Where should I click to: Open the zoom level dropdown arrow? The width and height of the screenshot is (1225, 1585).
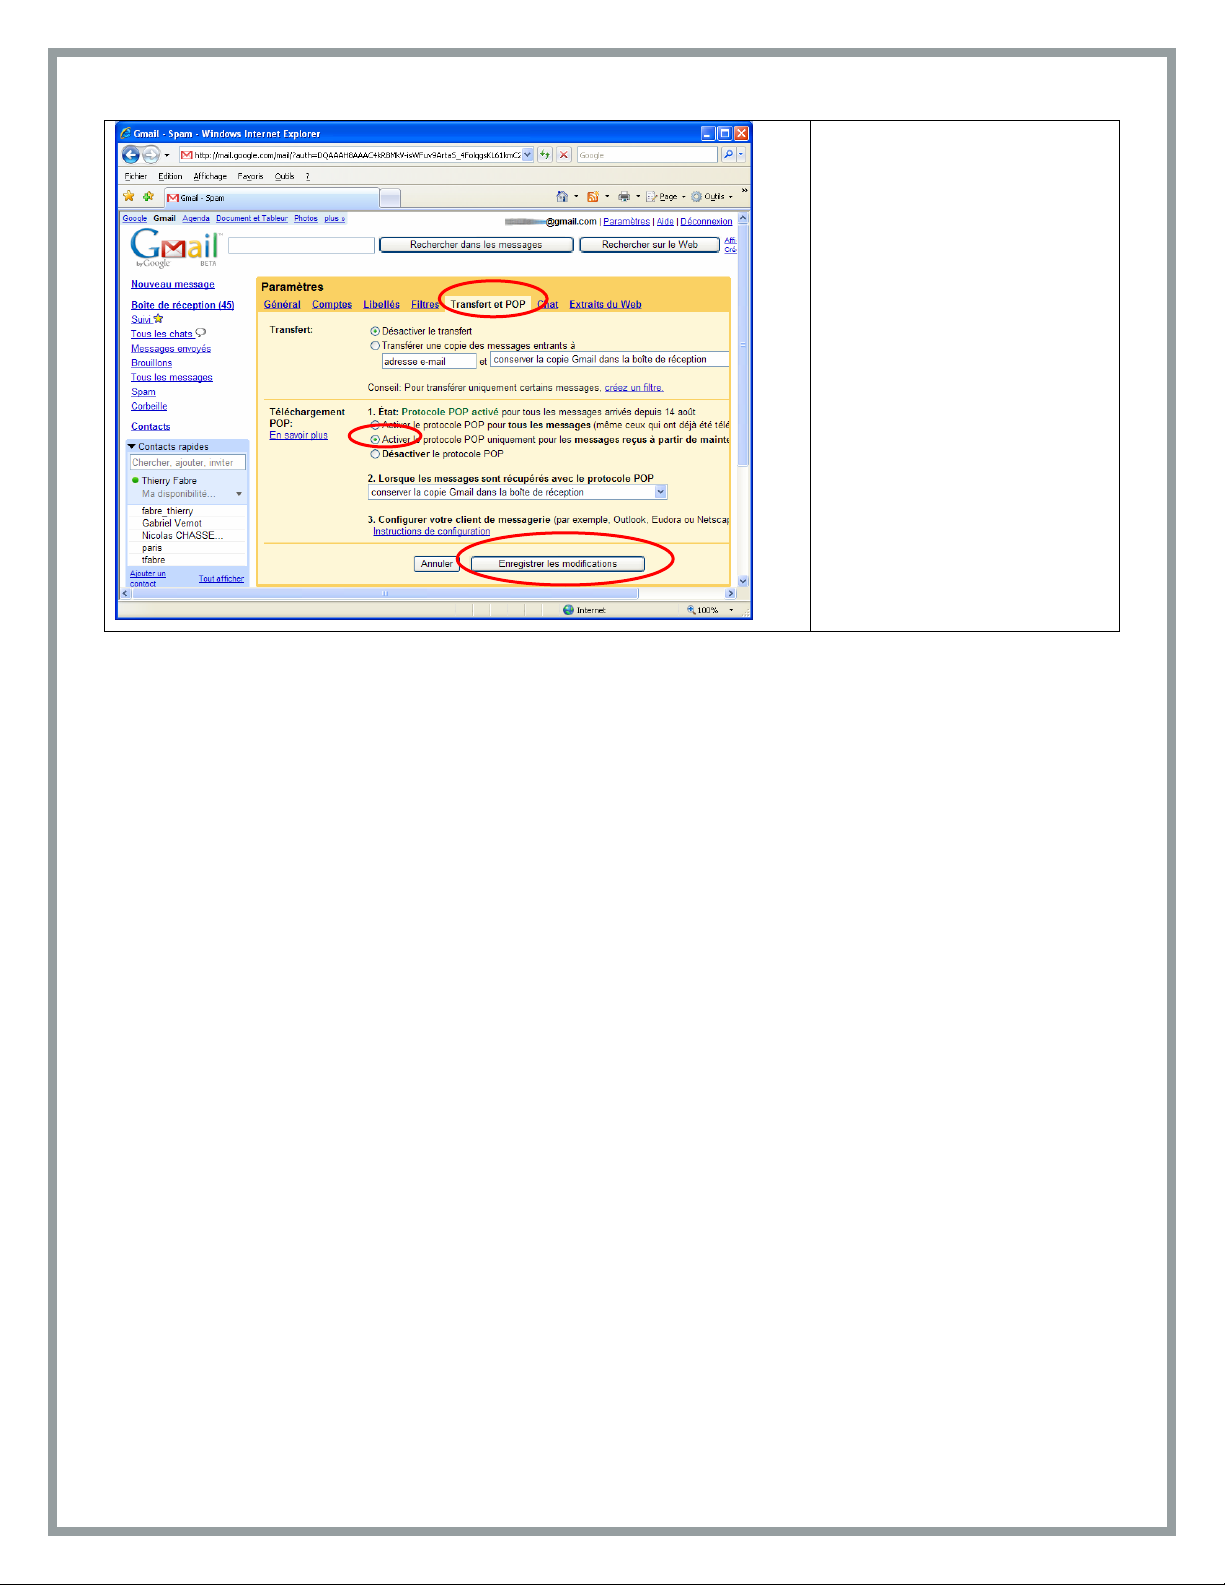coord(731,610)
